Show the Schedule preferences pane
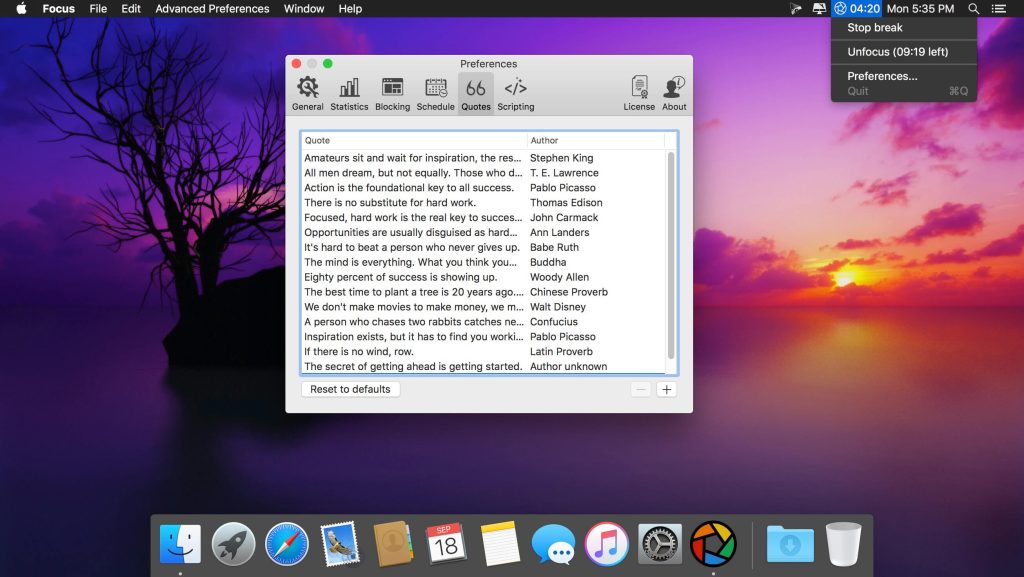This screenshot has height=577, width=1024. coord(435,93)
